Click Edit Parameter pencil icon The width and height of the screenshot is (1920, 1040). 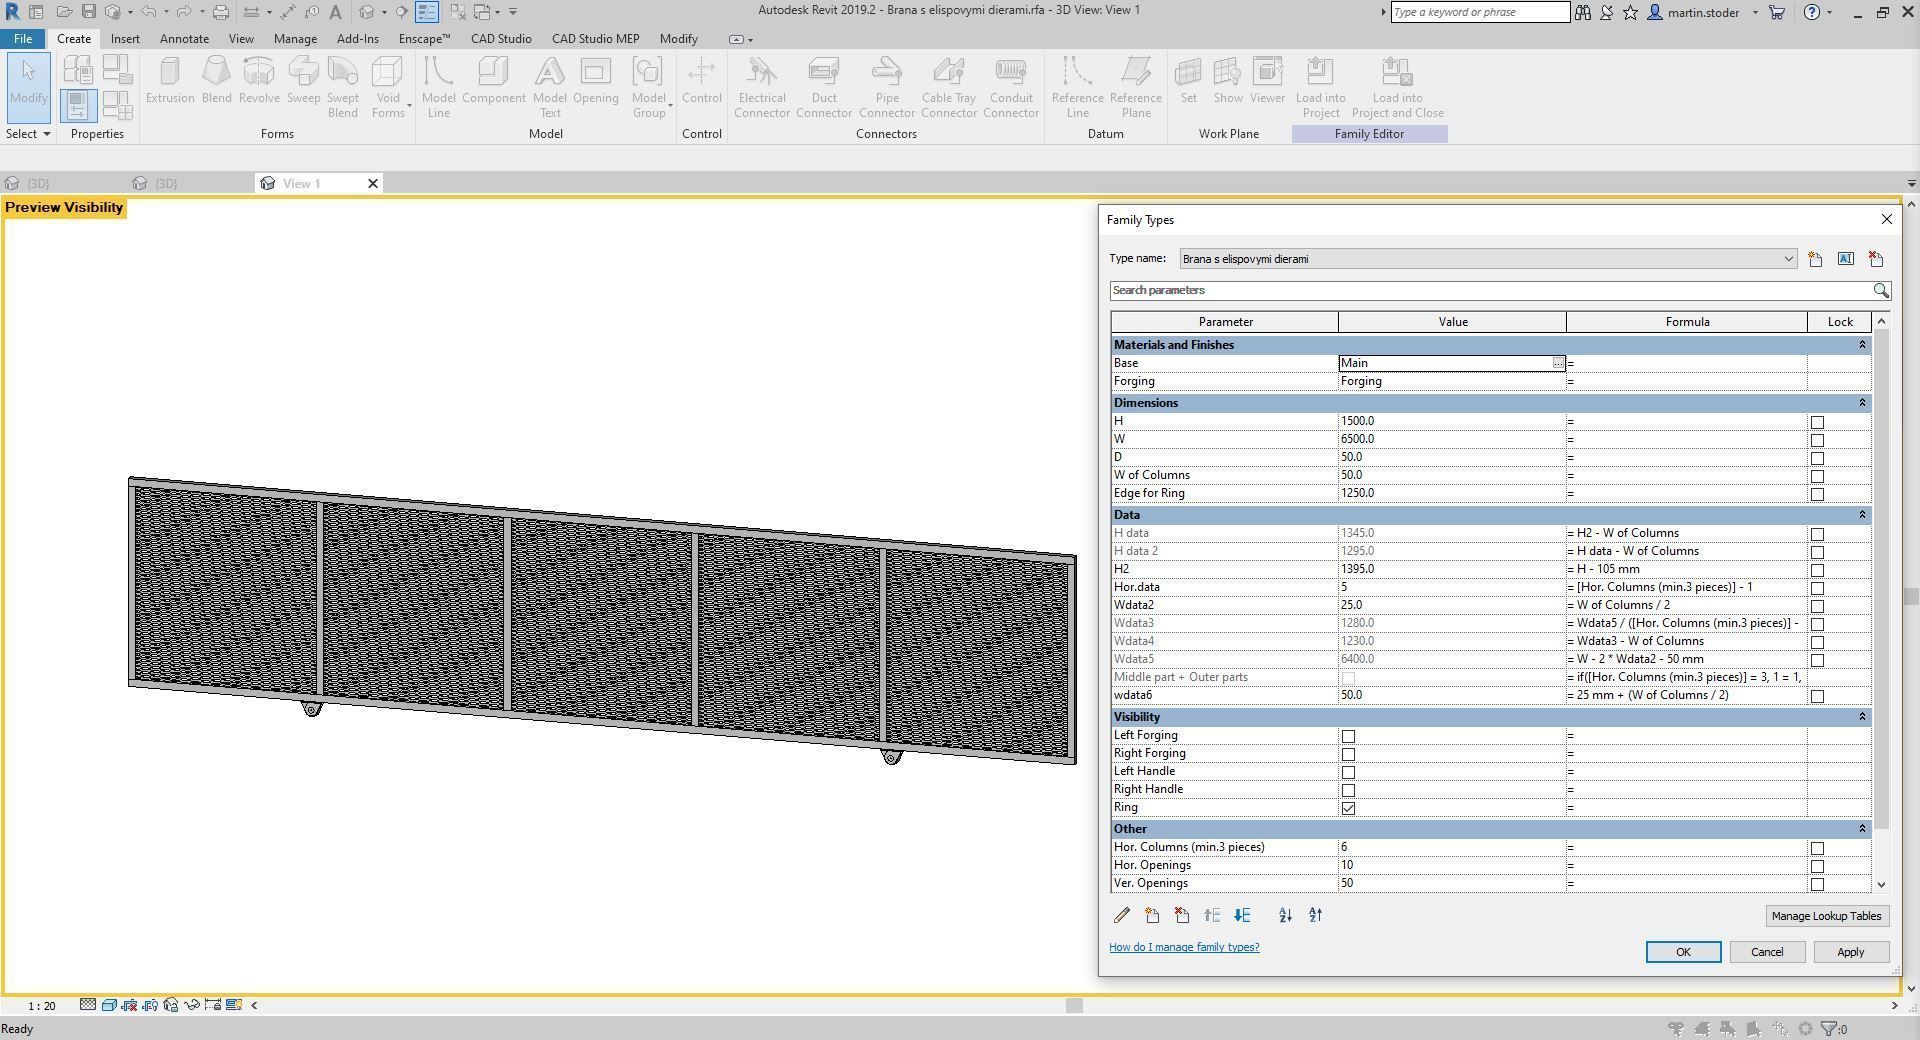point(1122,915)
